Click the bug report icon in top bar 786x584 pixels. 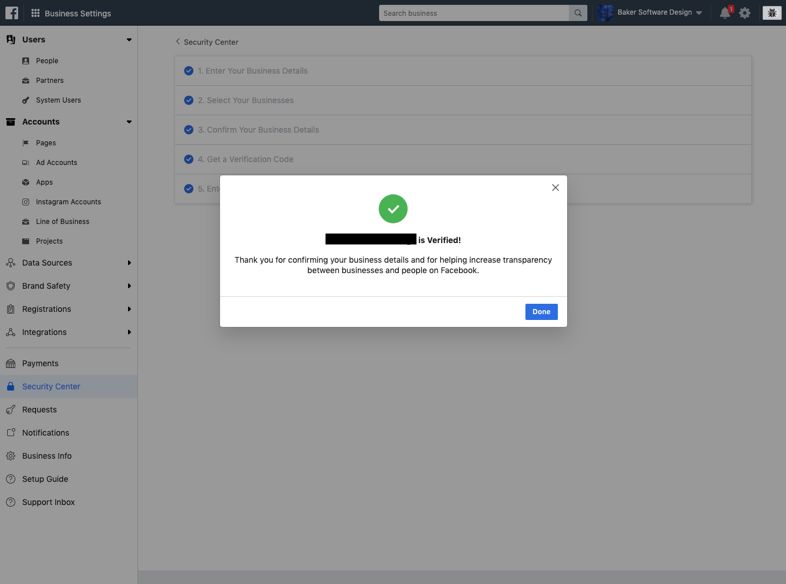point(772,13)
